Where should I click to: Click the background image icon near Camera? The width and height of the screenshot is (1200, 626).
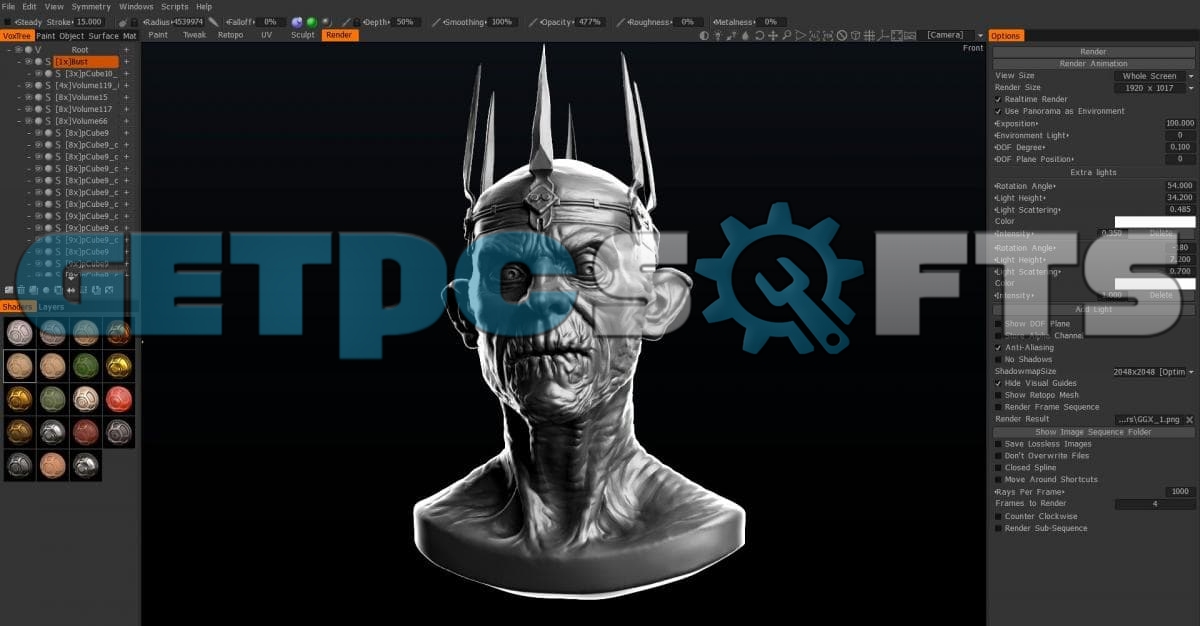(x=910, y=35)
